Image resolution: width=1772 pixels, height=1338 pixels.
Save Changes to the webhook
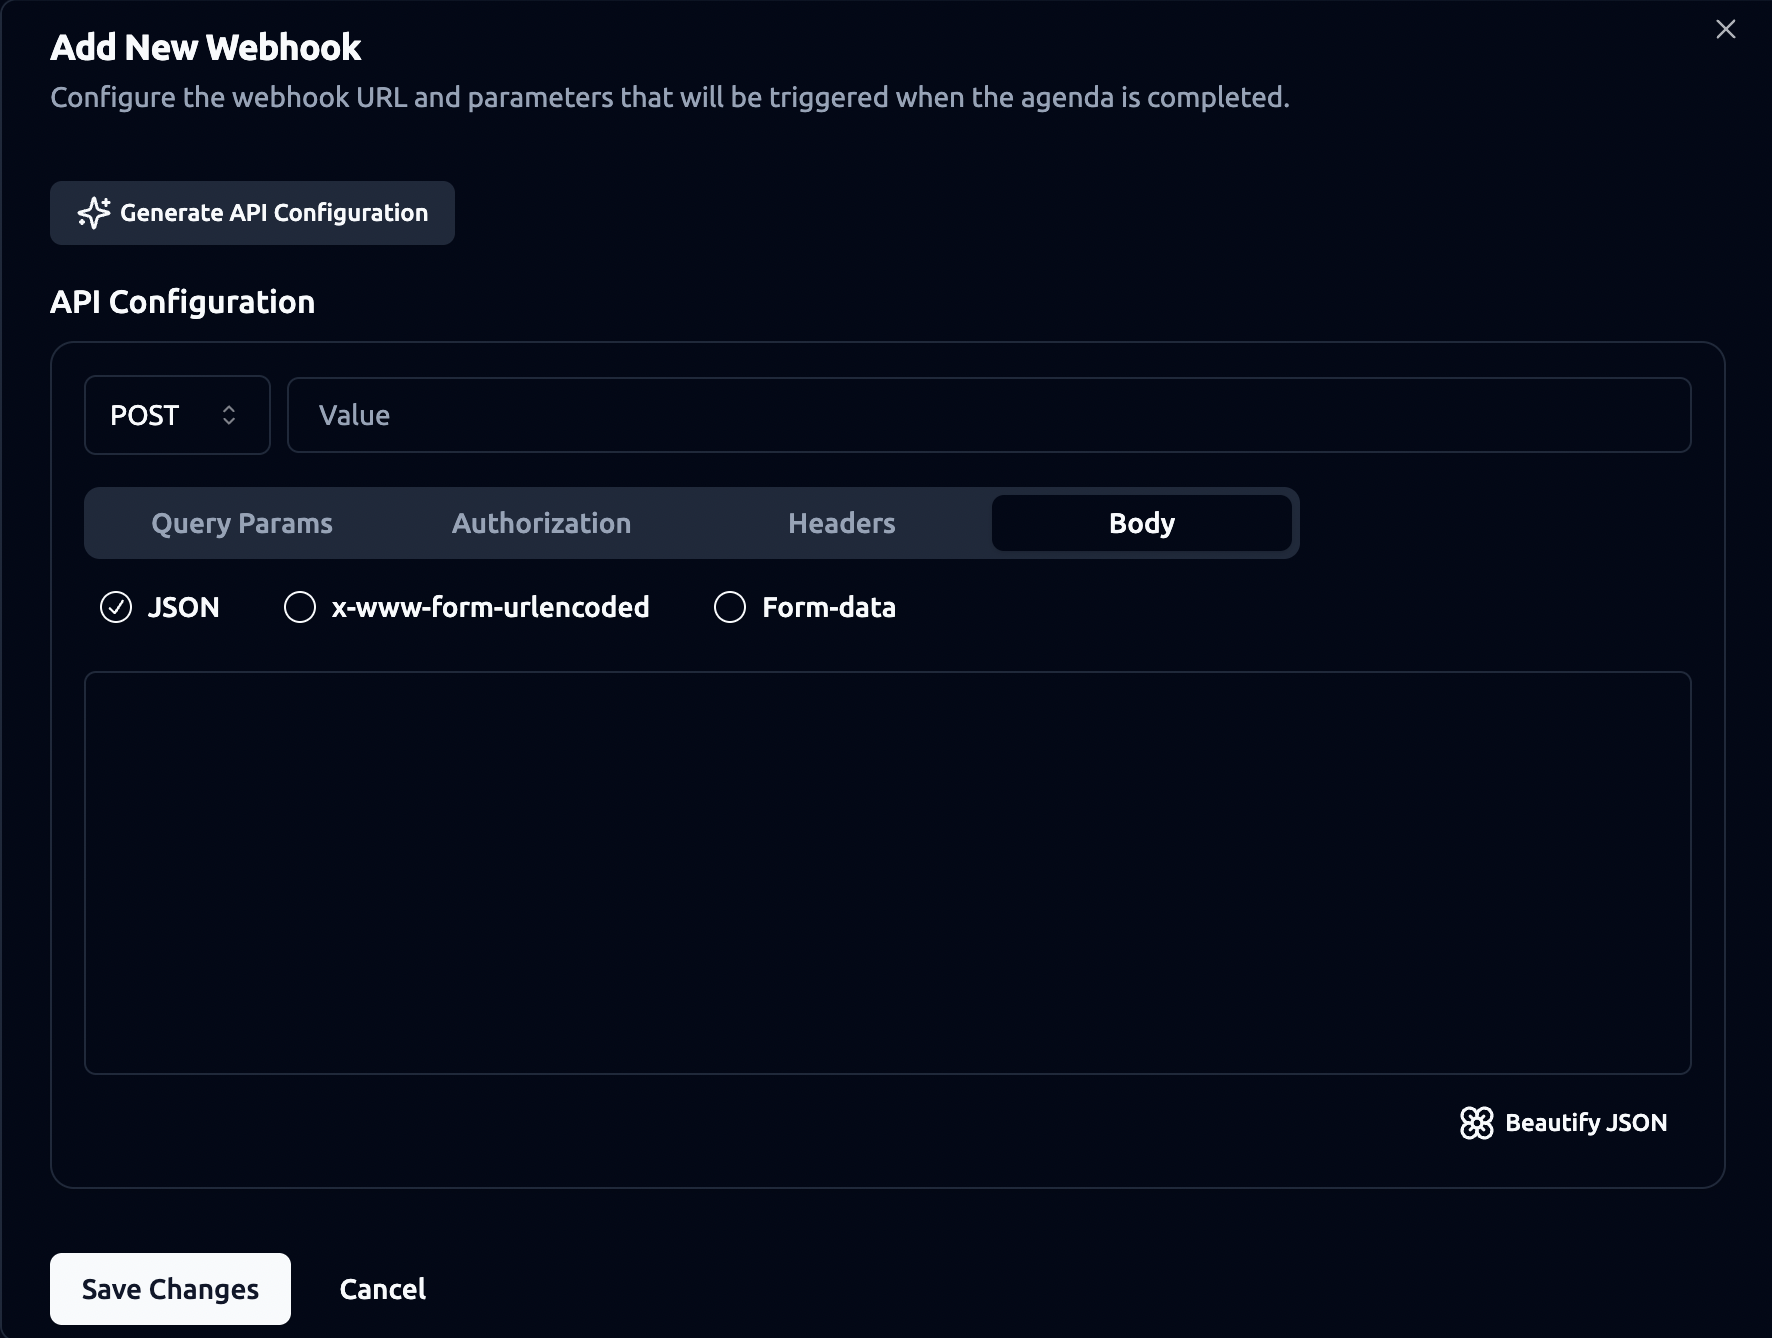(x=170, y=1289)
